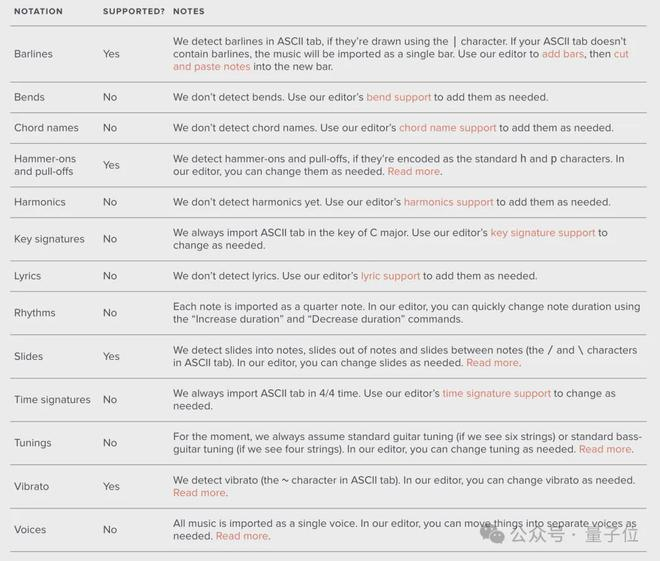Open Read more in the Vibrato row
Screen dimensions: 660x561
pyautogui.click(x=199, y=493)
